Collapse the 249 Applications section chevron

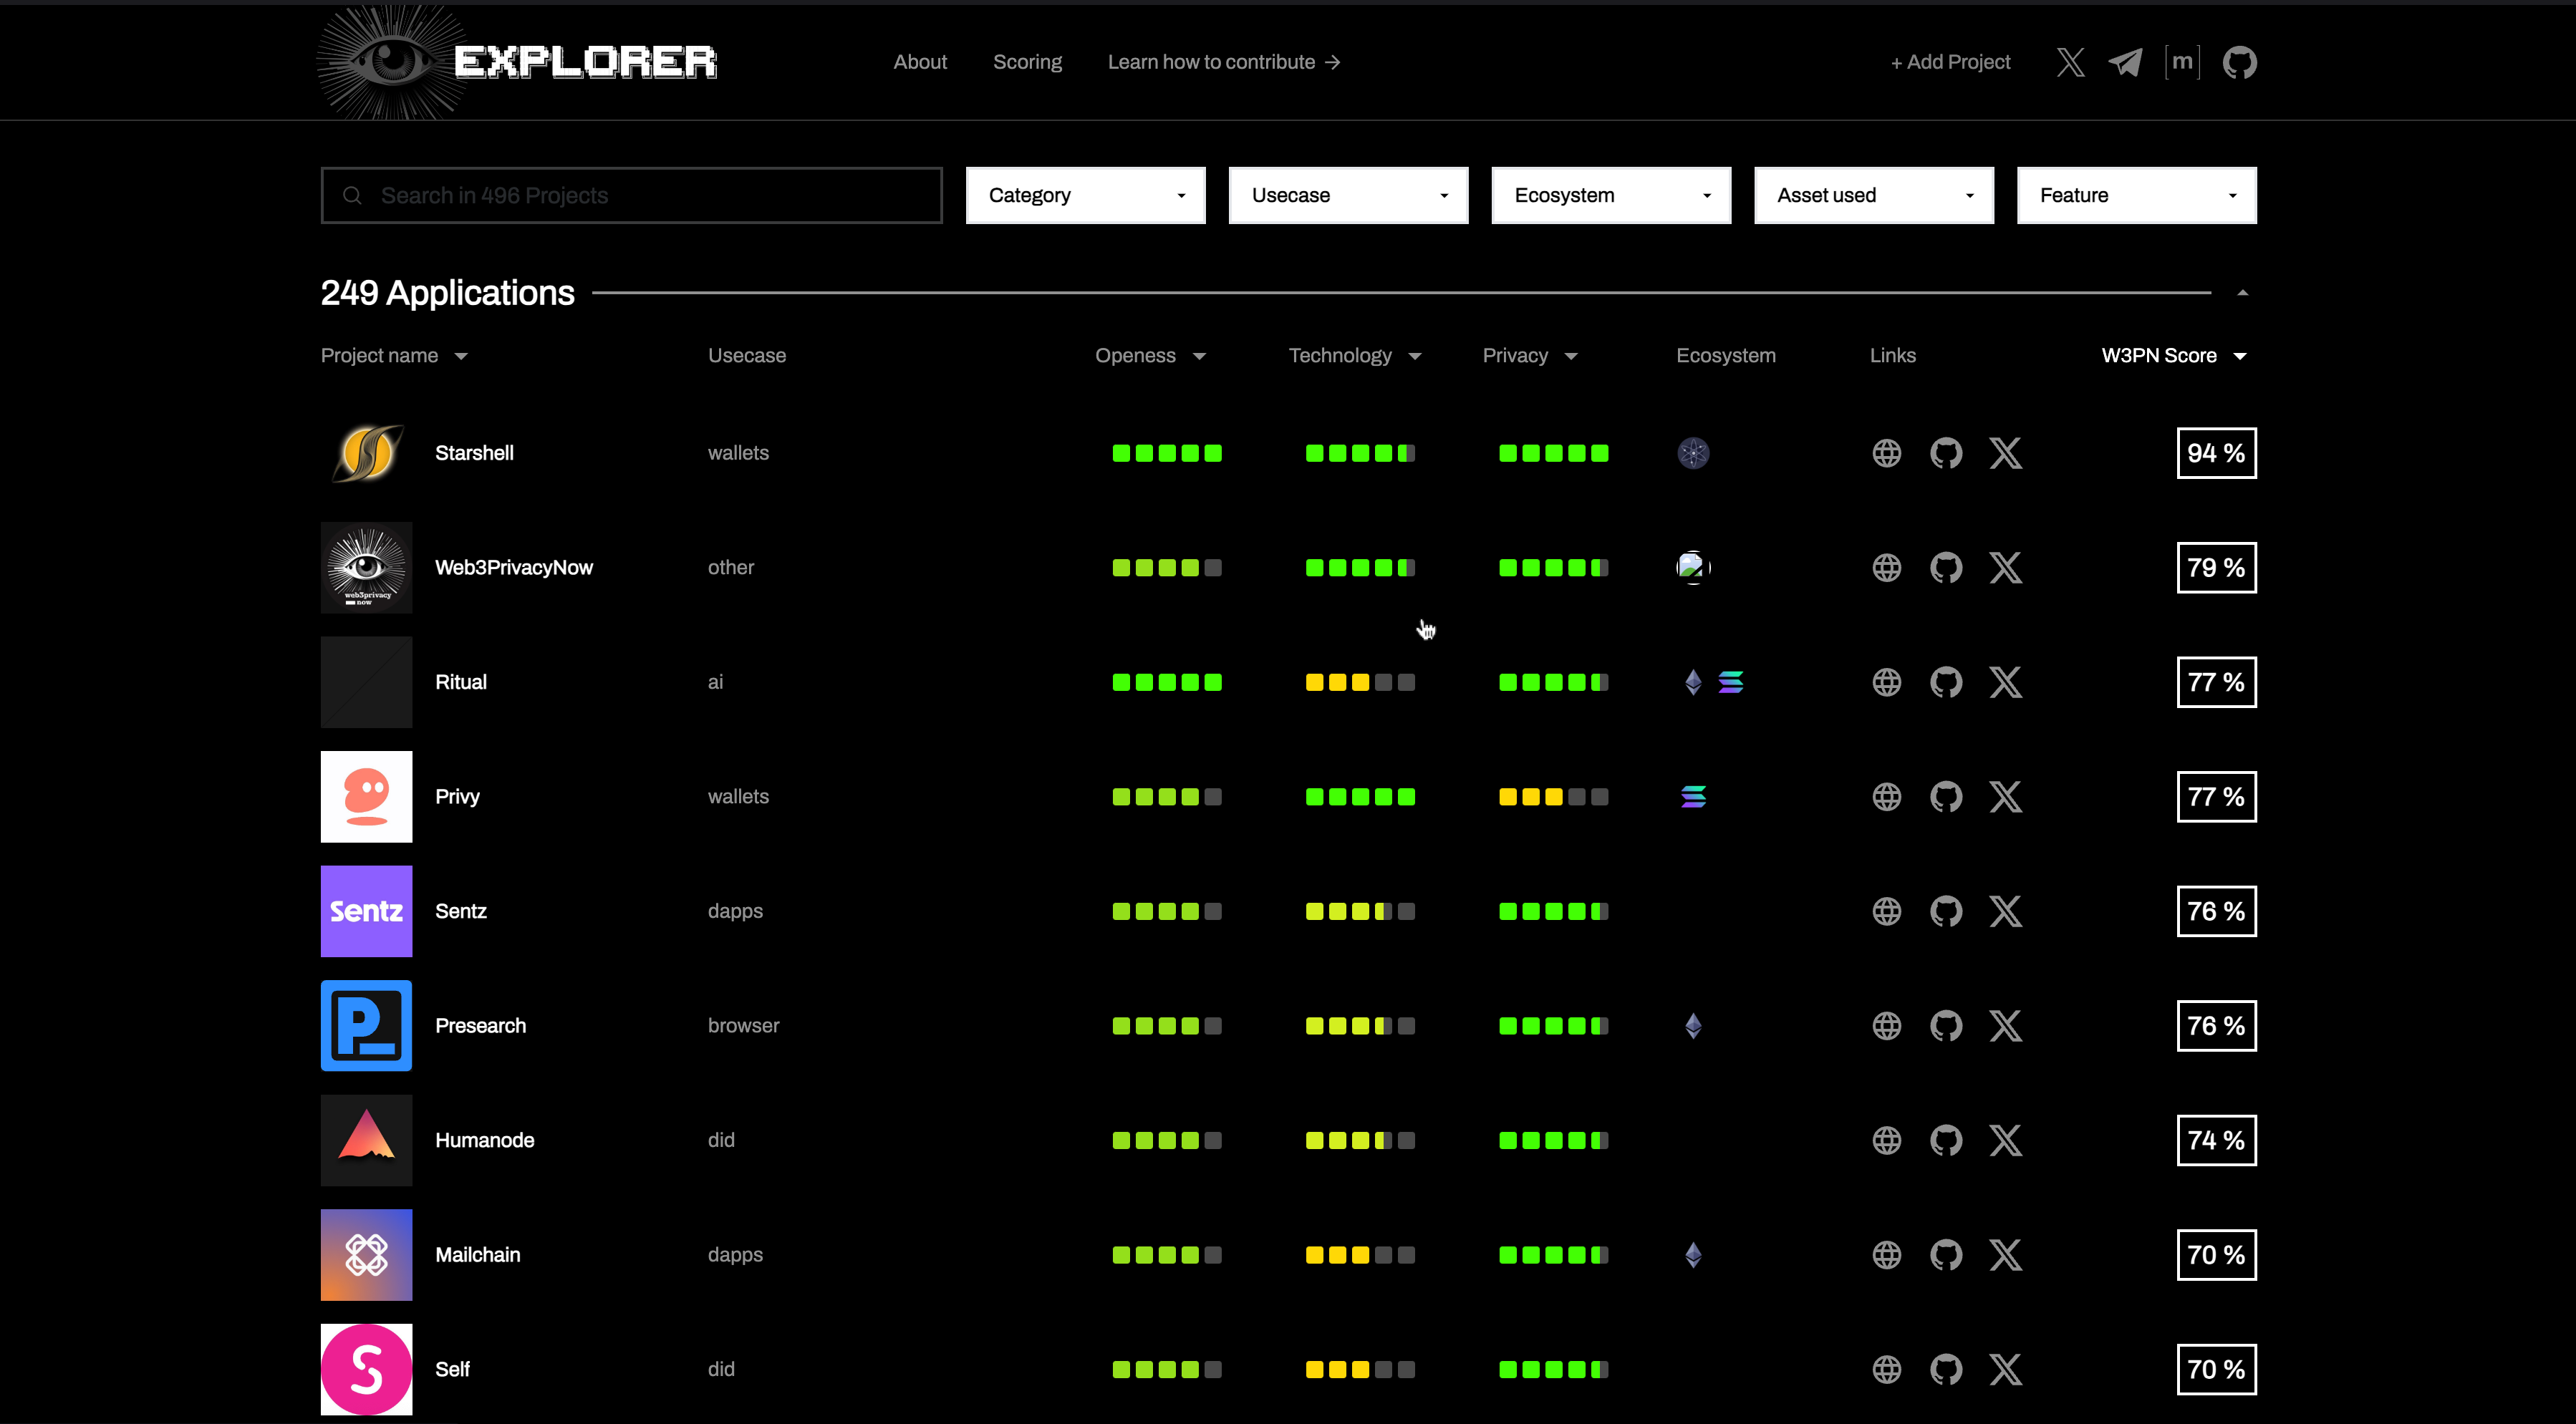coord(2243,291)
